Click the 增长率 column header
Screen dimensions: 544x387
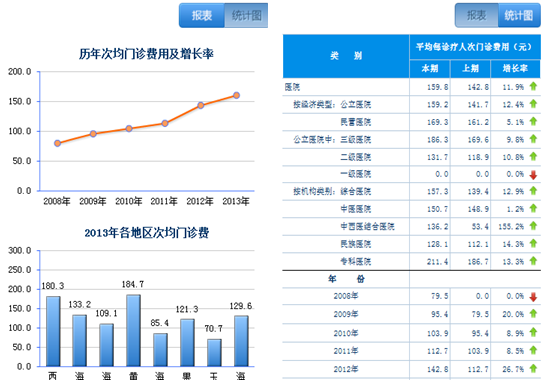[x=516, y=68]
